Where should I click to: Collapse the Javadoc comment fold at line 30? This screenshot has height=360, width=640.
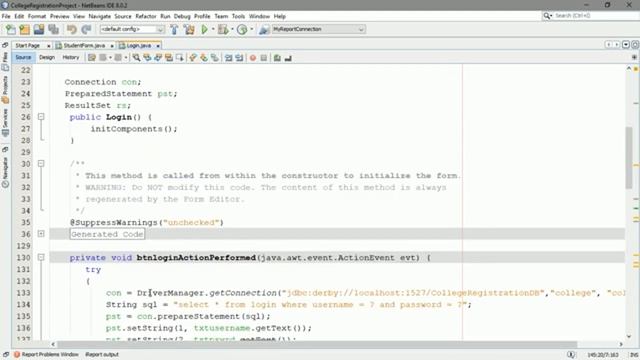click(x=41, y=164)
